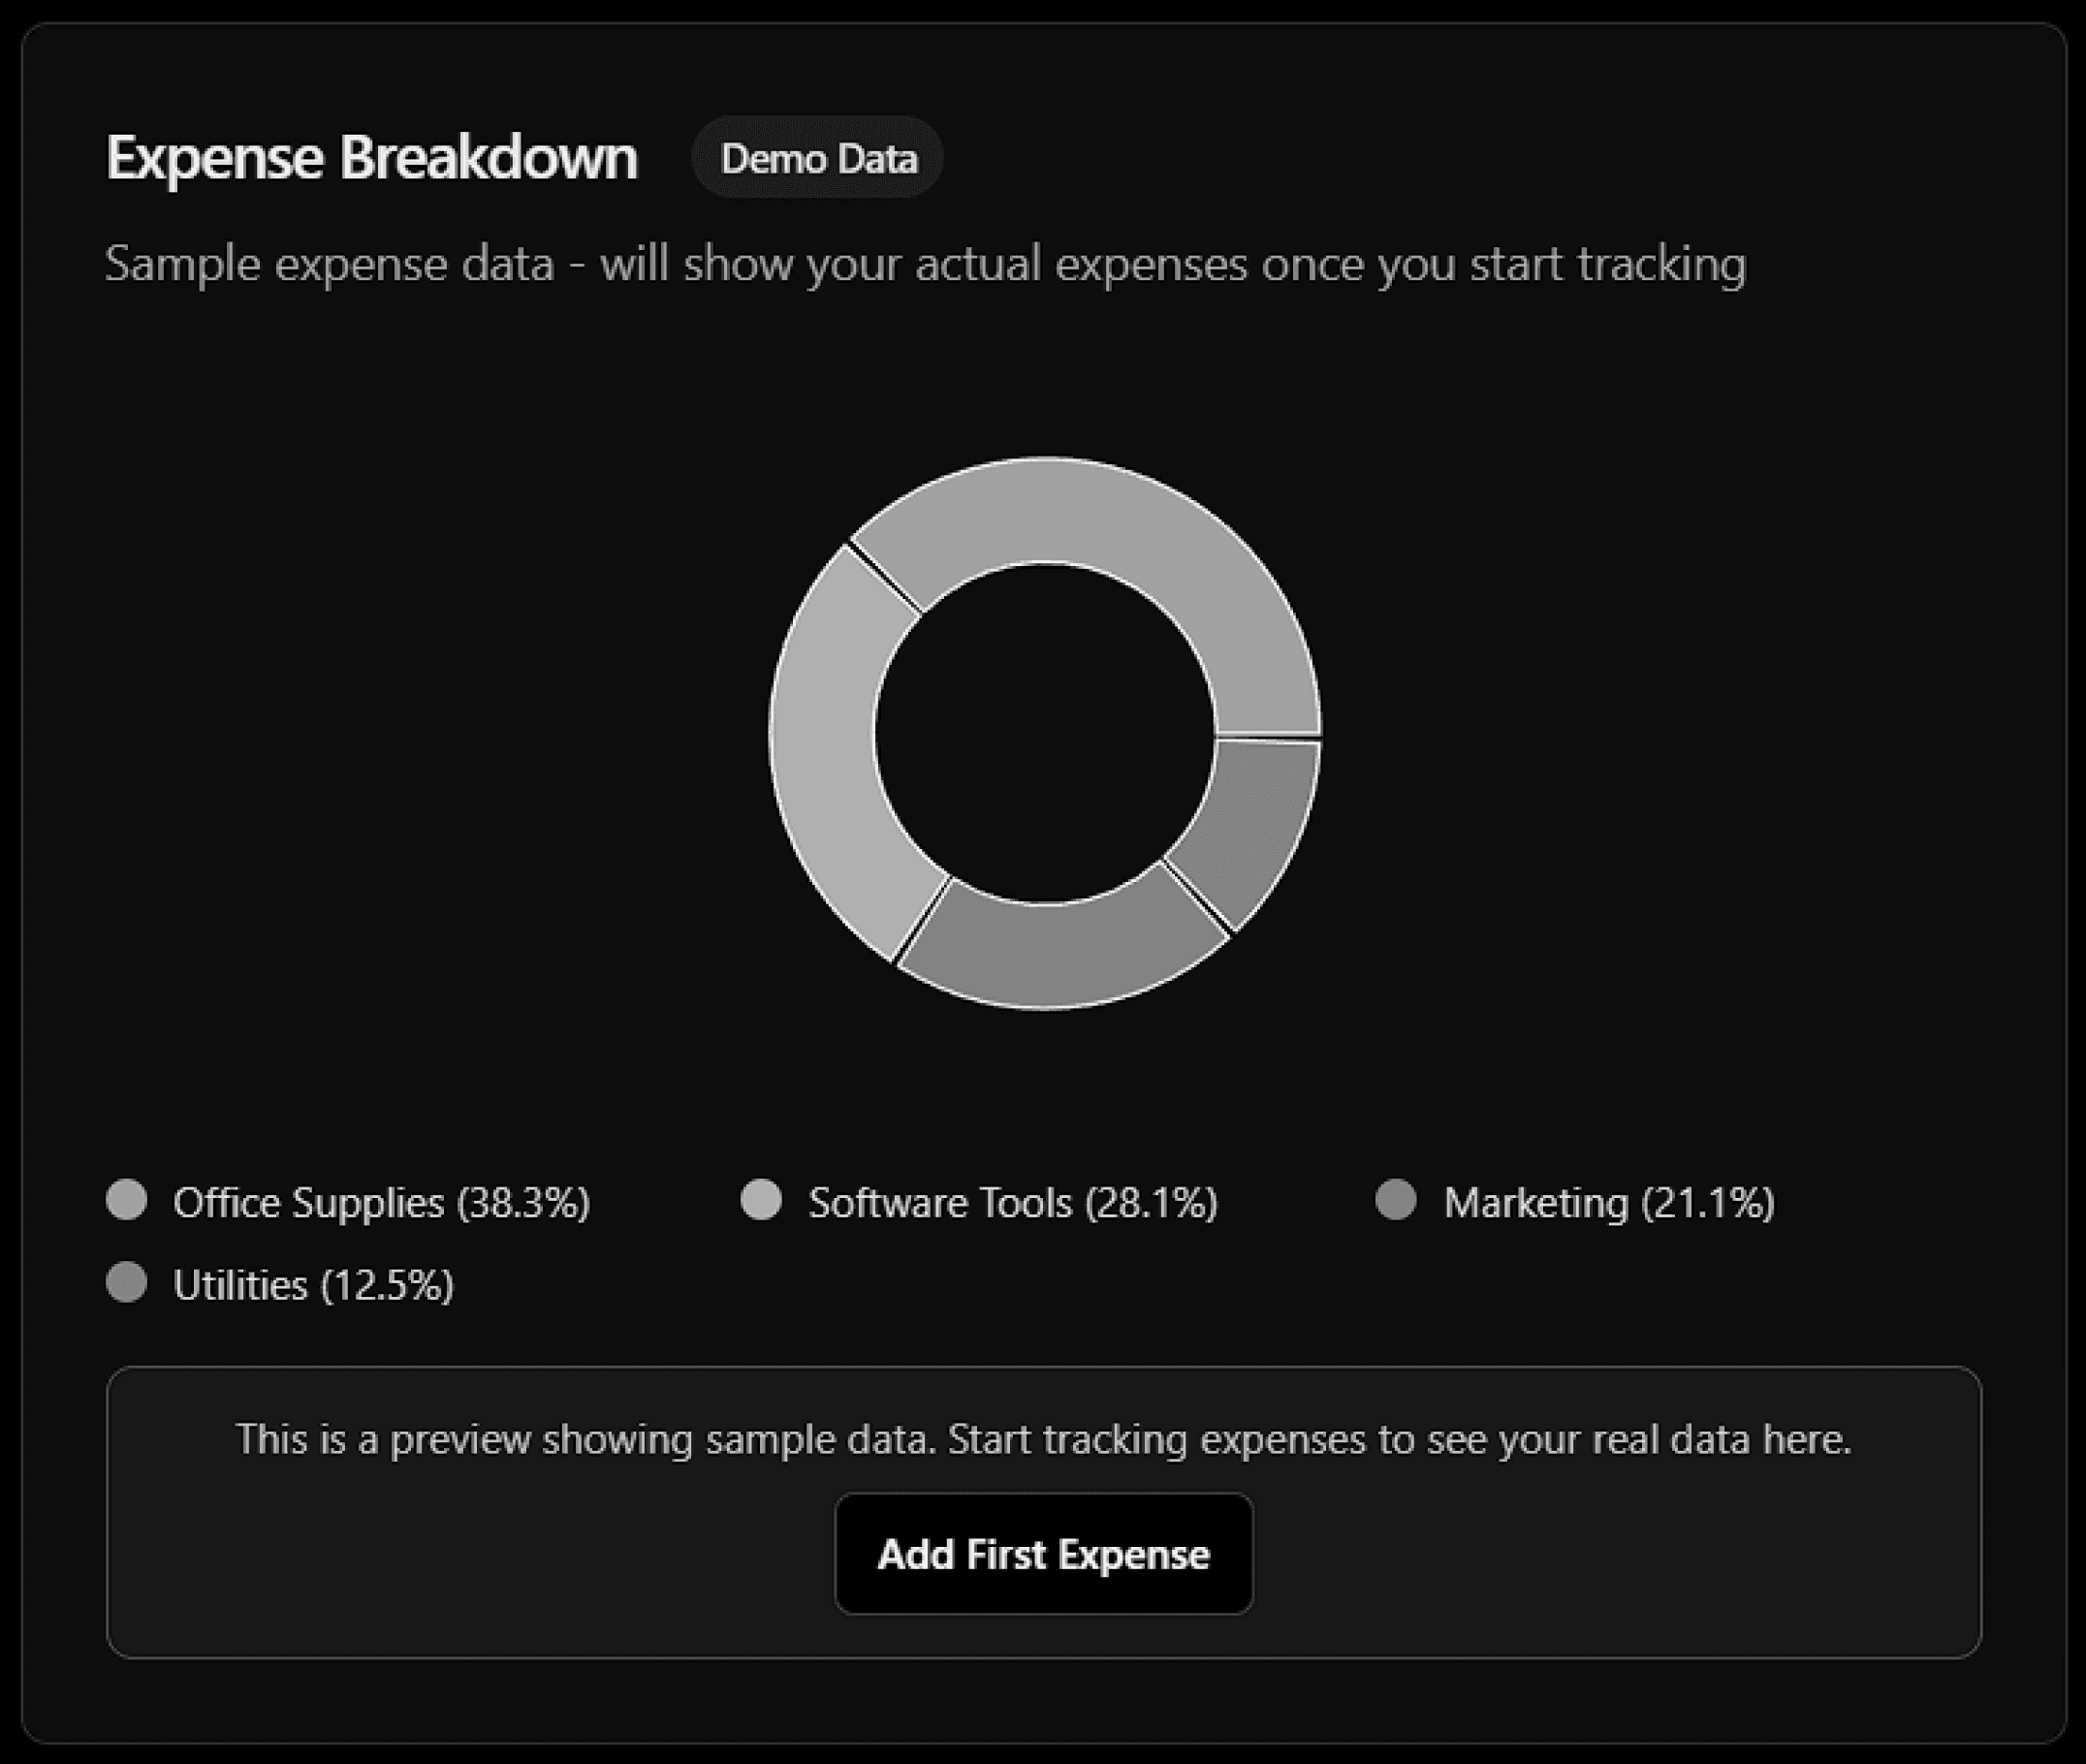The image size is (2086, 1764).
Task: Click the Expense Breakdown heading
Action: [371, 158]
